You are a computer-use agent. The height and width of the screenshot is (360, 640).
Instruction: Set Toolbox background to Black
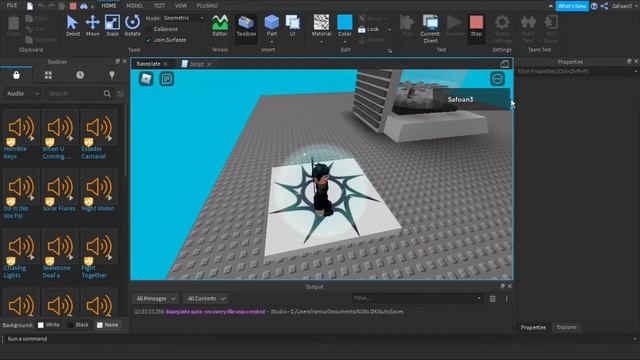pyautogui.click(x=71, y=325)
